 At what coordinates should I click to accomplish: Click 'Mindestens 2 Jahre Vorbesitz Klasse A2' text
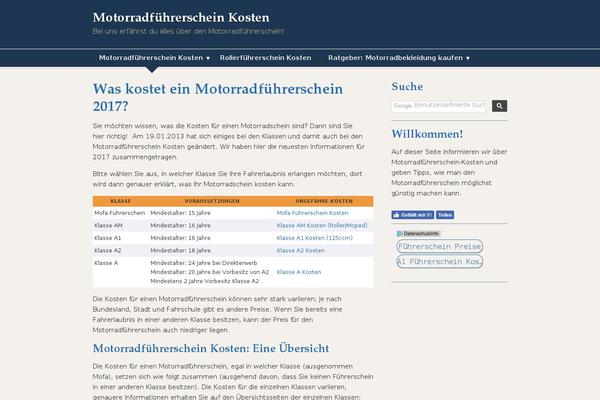tap(204, 281)
